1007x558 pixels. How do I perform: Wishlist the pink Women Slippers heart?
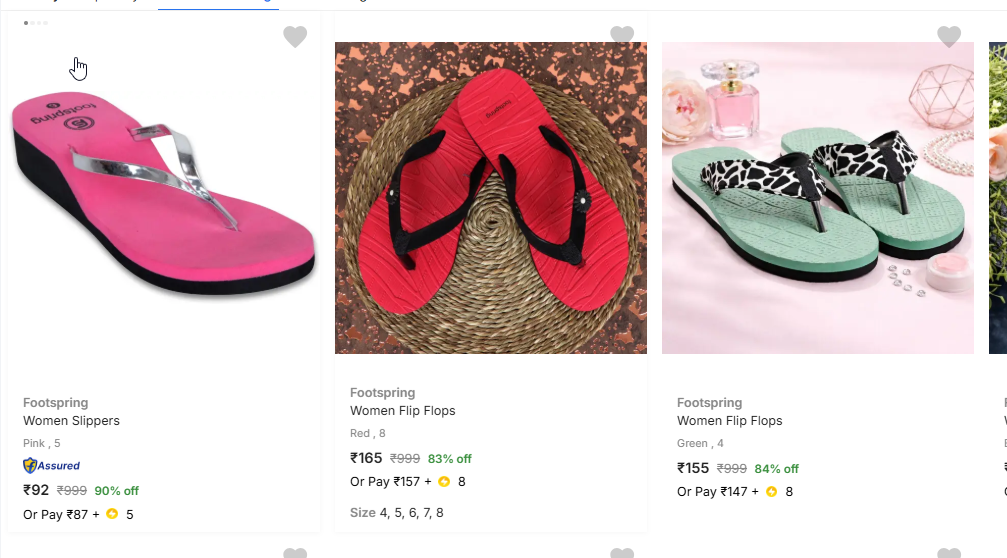(x=295, y=37)
